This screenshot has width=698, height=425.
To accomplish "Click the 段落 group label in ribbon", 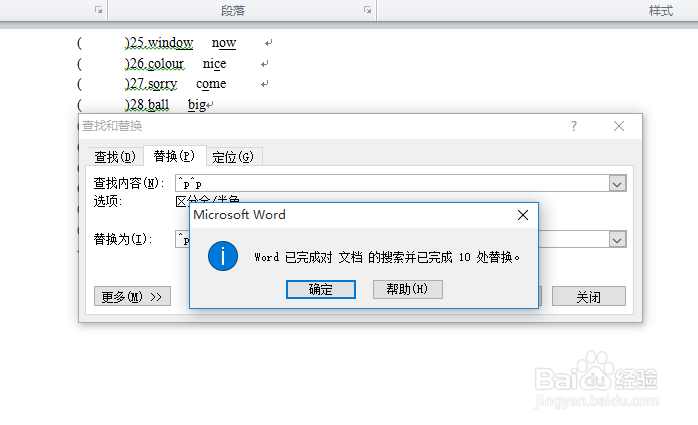I will tap(233, 10).
